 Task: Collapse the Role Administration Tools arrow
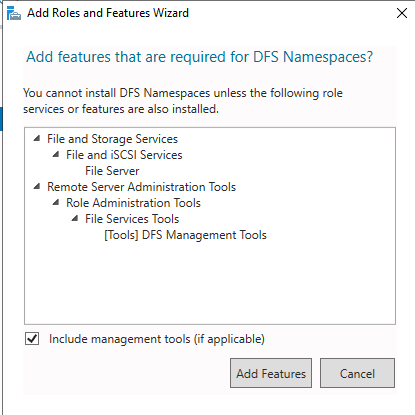[x=56, y=202]
